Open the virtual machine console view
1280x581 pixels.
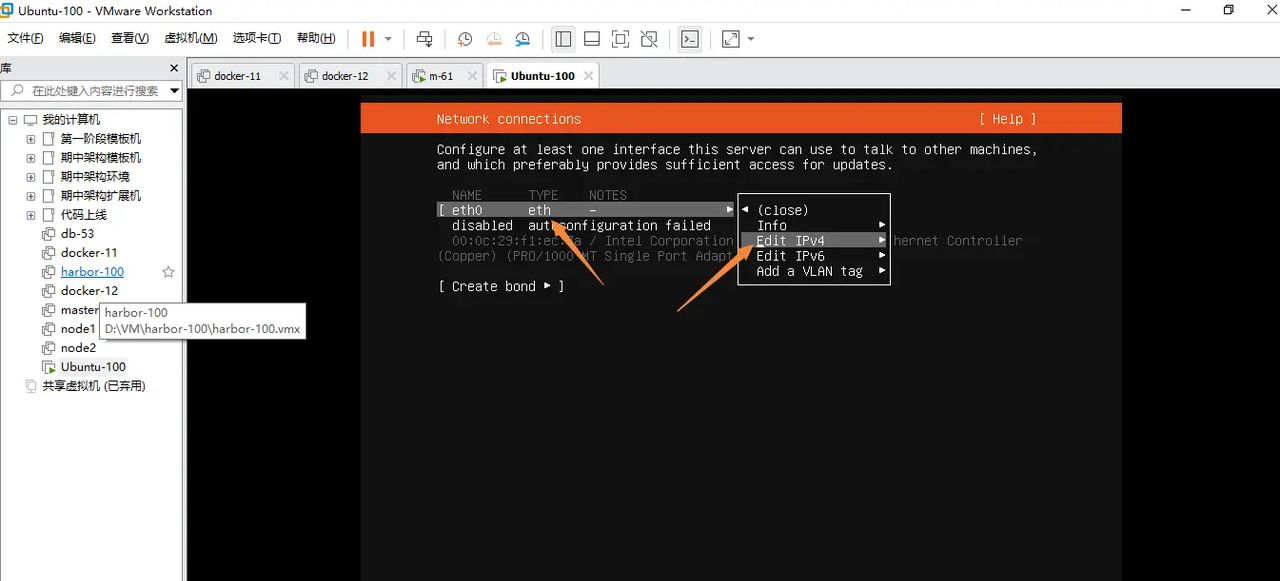pyautogui.click(x=690, y=39)
